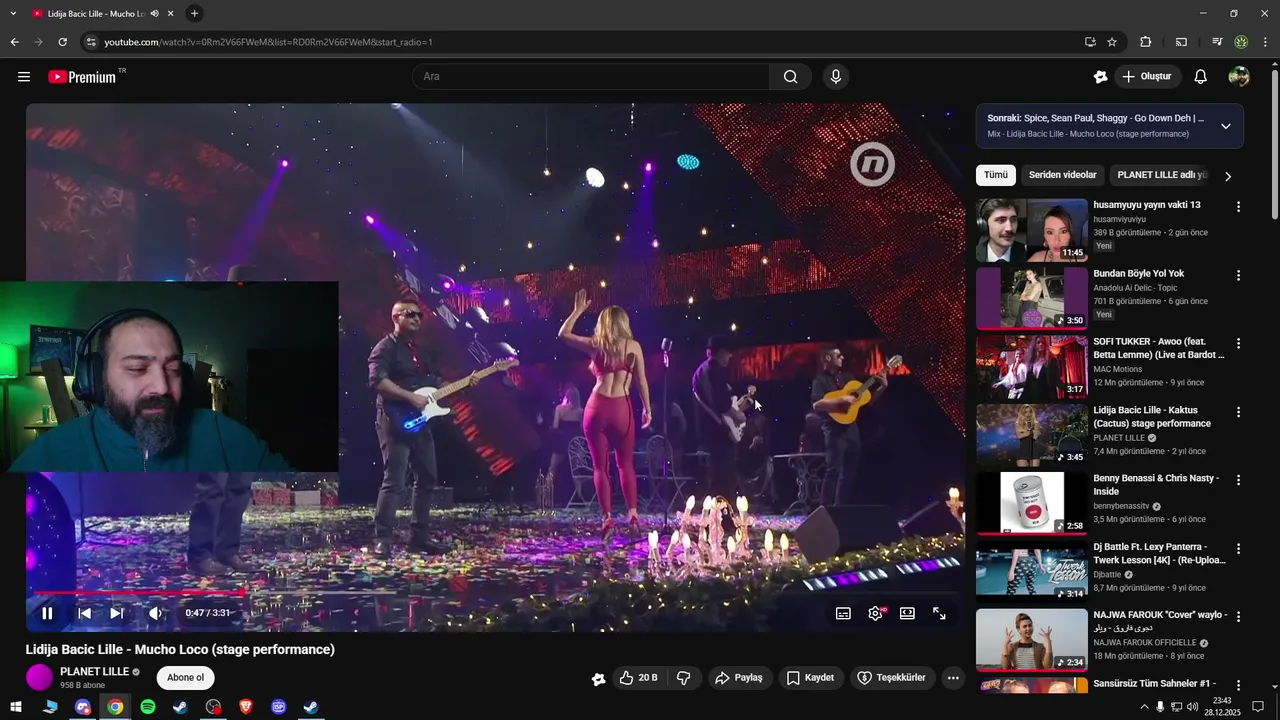Image resolution: width=1280 pixels, height=720 pixels.
Task: Click the search magnifier button
Action: (x=790, y=77)
